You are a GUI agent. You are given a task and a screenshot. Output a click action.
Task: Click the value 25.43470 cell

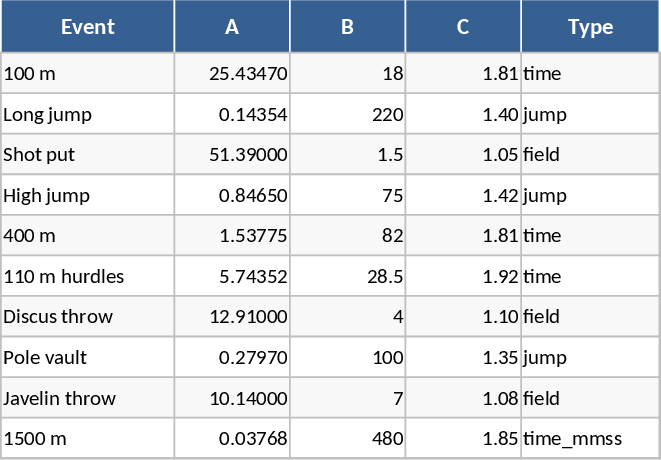click(x=232, y=73)
